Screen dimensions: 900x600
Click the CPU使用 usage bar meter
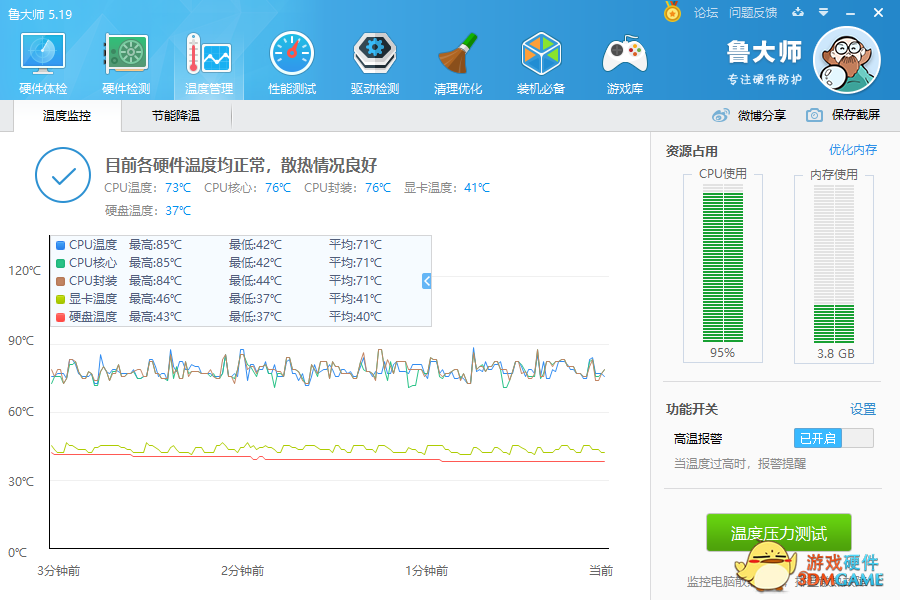pyautogui.click(x=722, y=265)
